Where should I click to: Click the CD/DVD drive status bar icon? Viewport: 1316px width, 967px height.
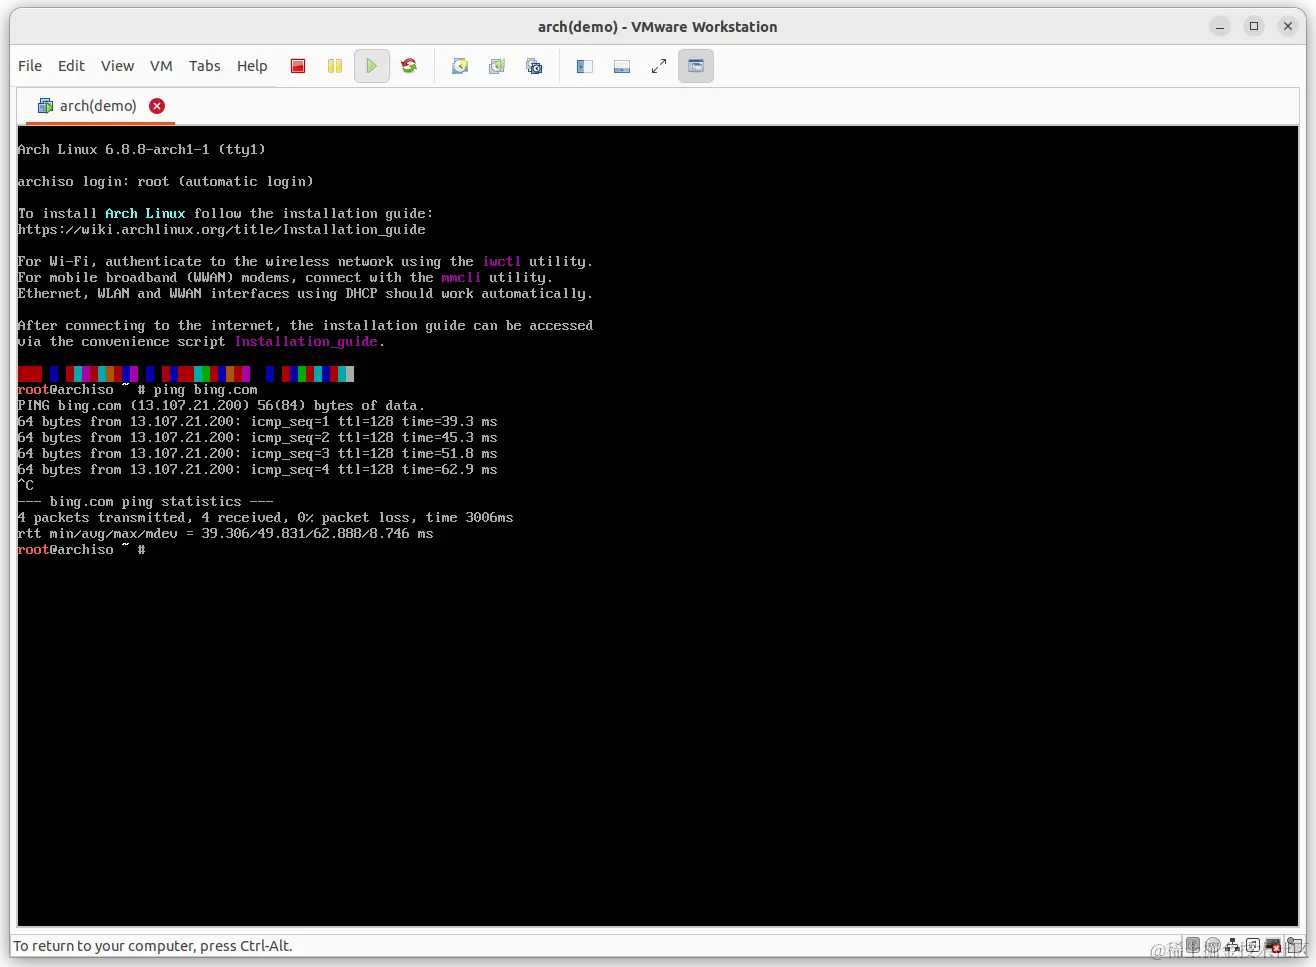[x=1213, y=945]
